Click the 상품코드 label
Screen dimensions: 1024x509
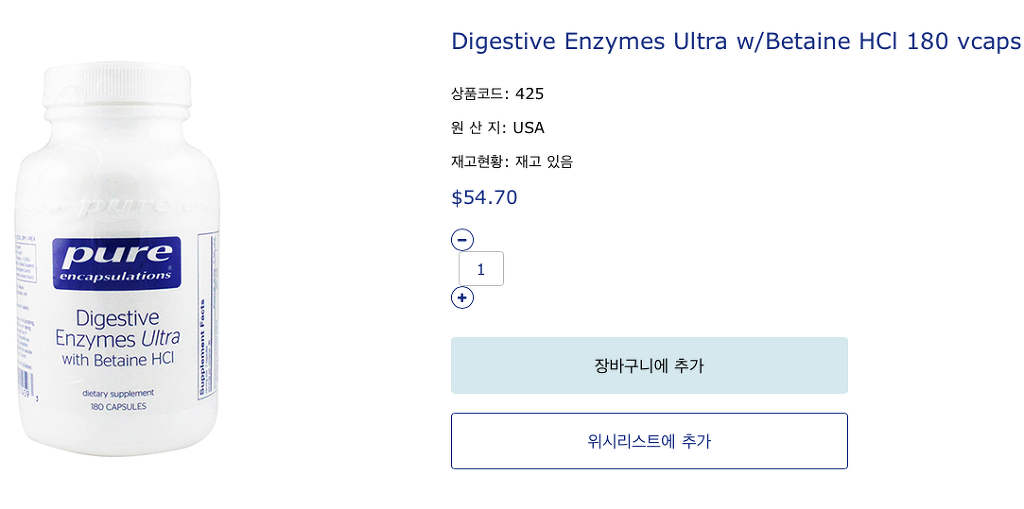(x=478, y=94)
